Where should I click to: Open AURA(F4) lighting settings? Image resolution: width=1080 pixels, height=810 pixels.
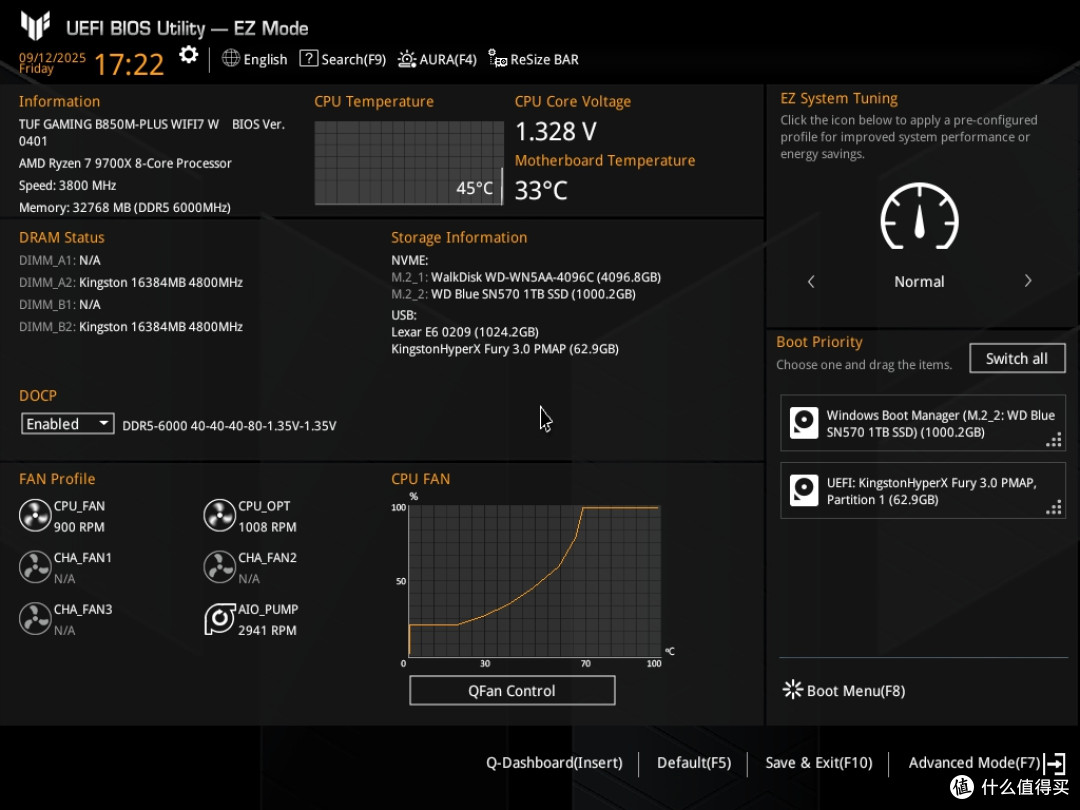(x=437, y=59)
